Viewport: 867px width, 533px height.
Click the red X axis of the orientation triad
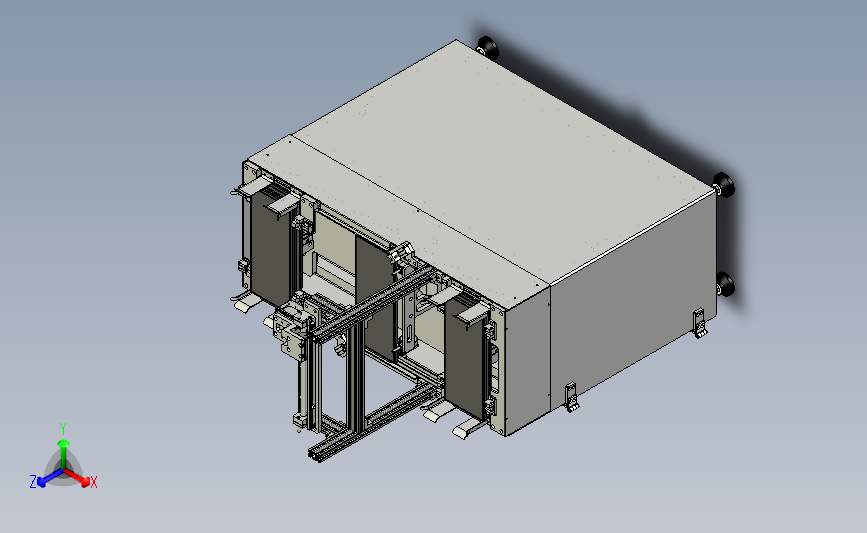tap(77, 478)
